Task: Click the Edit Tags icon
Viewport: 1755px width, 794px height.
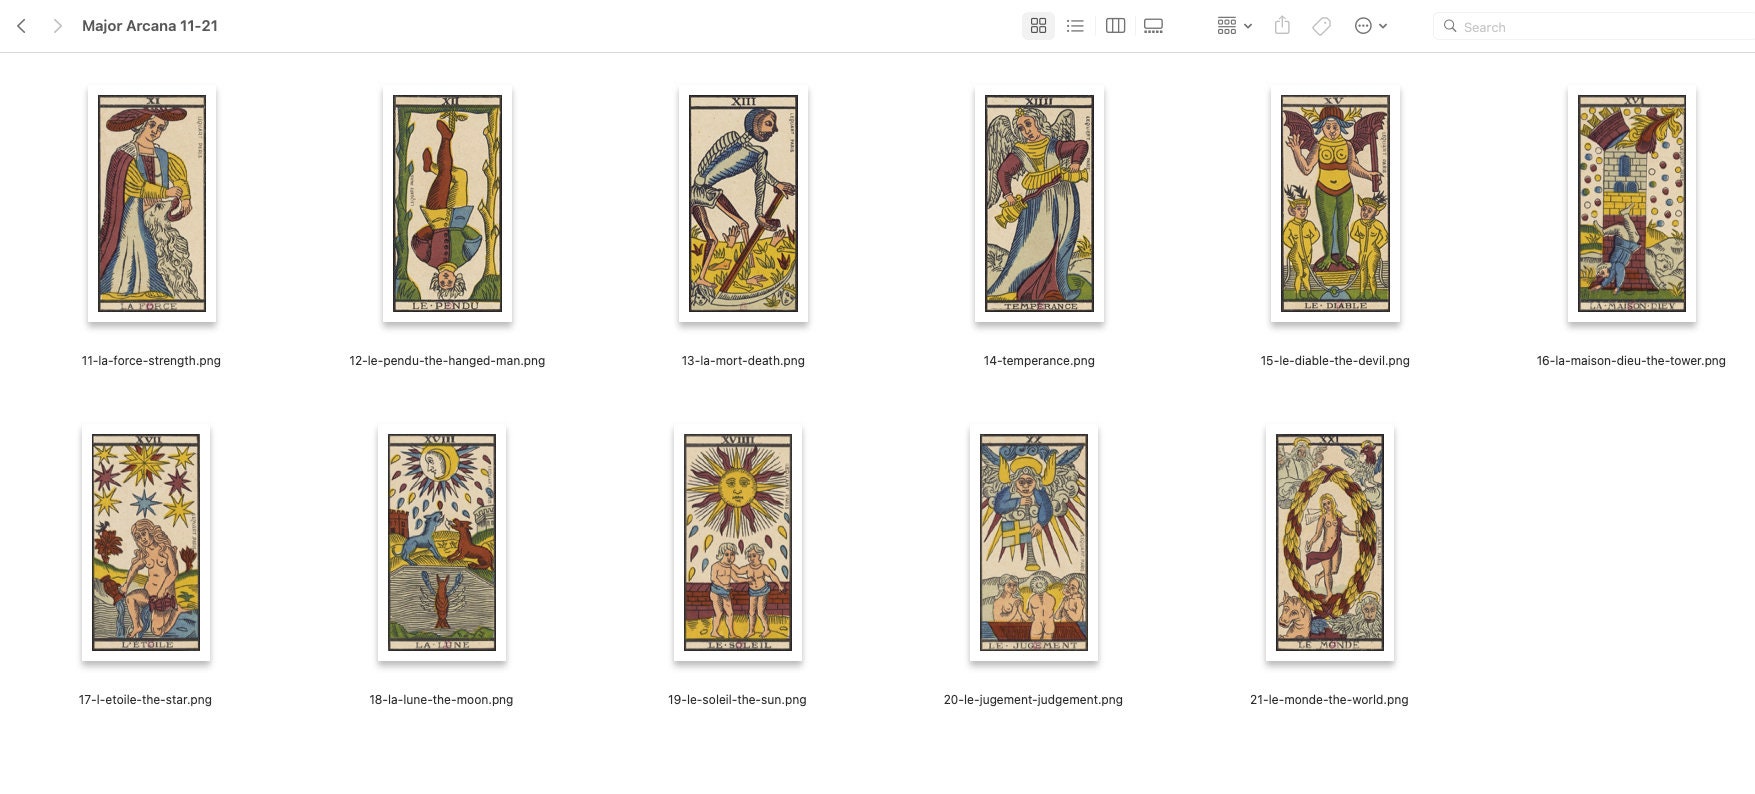Action: (x=1321, y=26)
